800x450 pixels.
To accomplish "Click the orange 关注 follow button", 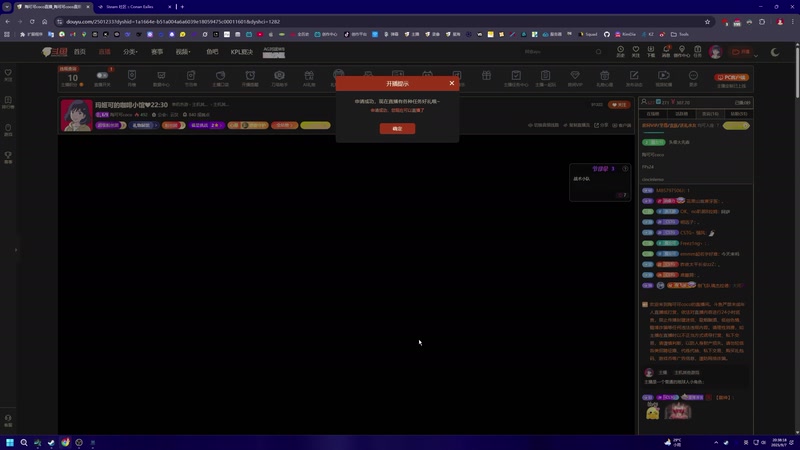I will pyautogui.click(x=619, y=105).
